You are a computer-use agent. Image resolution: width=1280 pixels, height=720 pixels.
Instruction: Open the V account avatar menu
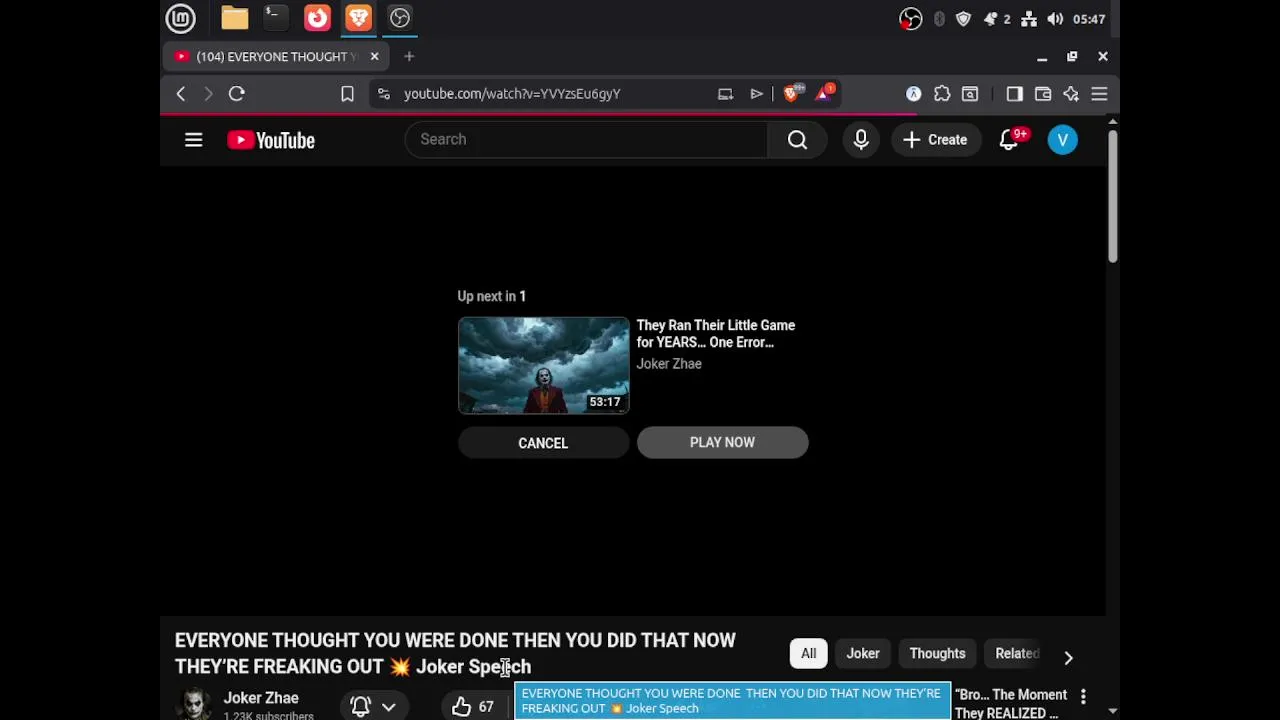click(1063, 140)
